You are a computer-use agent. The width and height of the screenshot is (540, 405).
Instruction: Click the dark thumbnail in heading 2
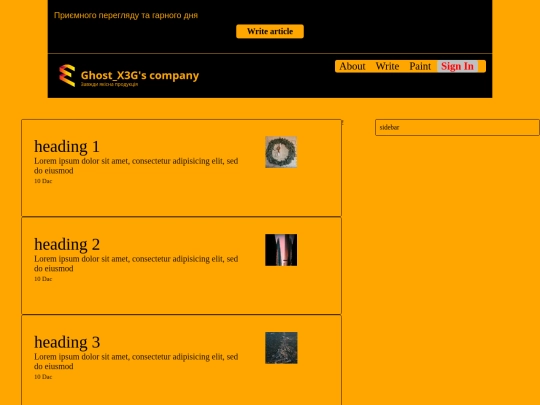pyautogui.click(x=281, y=250)
